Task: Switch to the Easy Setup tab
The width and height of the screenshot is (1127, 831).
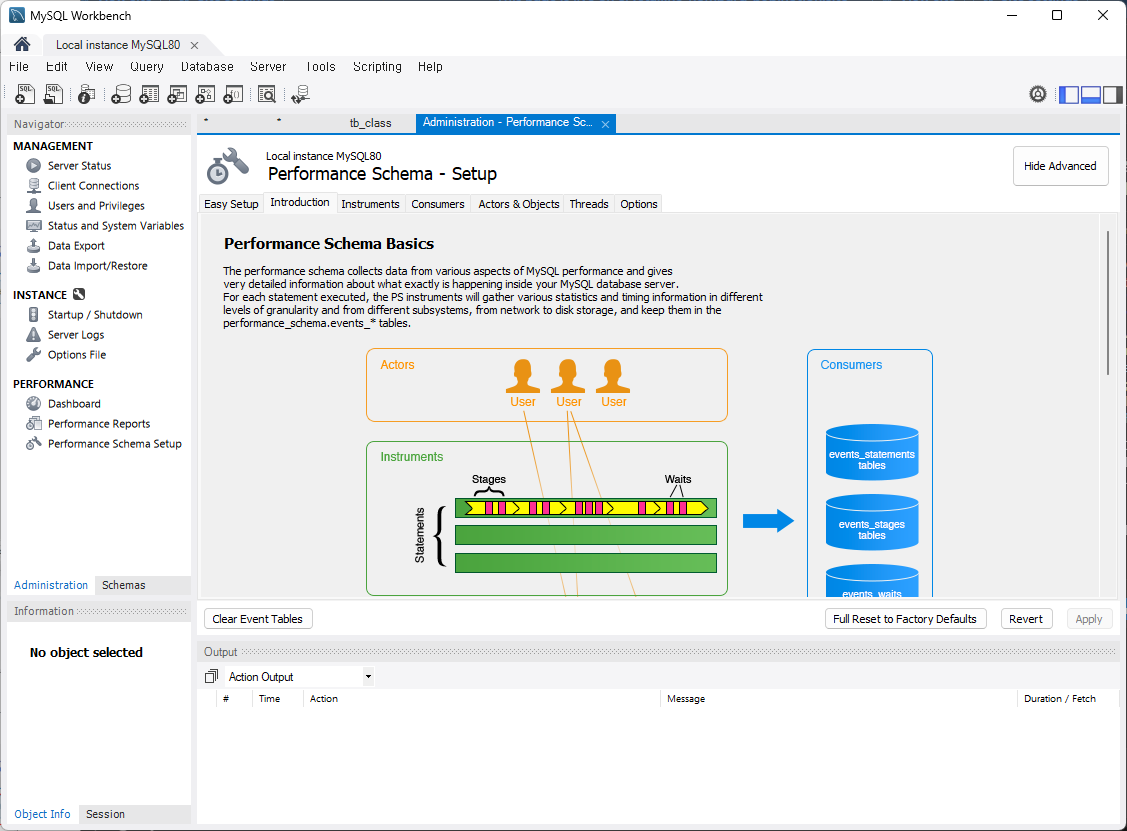Action: pyautogui.click(x=231, y=204)
